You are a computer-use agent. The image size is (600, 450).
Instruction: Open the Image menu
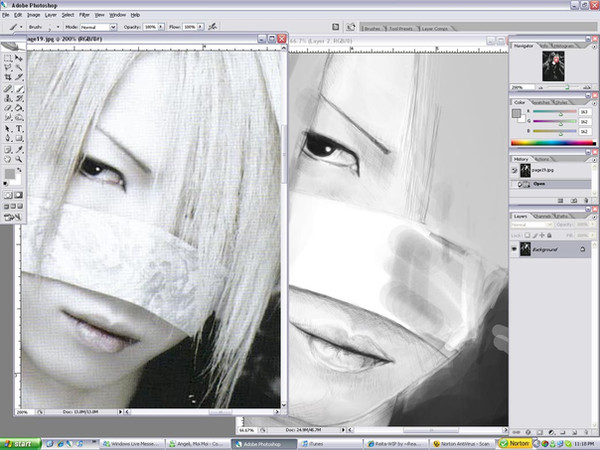pos(33,15)
